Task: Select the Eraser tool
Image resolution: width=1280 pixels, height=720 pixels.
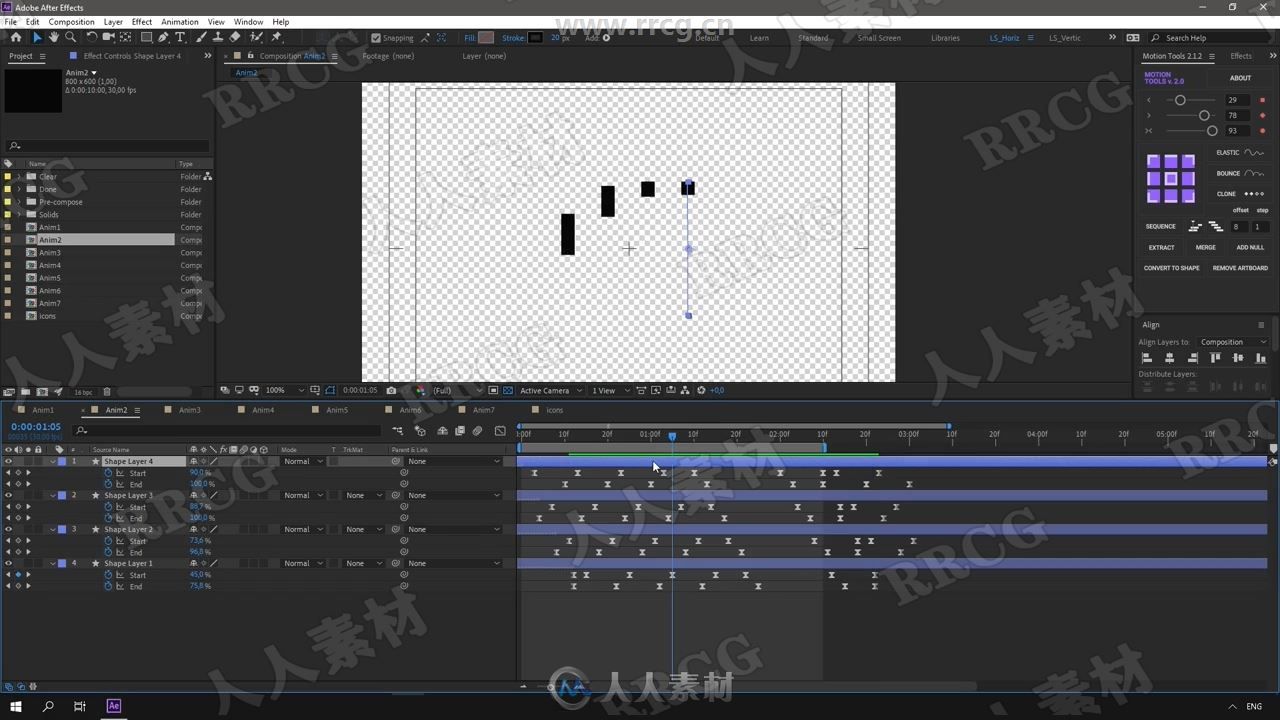Action: point(235,37)
